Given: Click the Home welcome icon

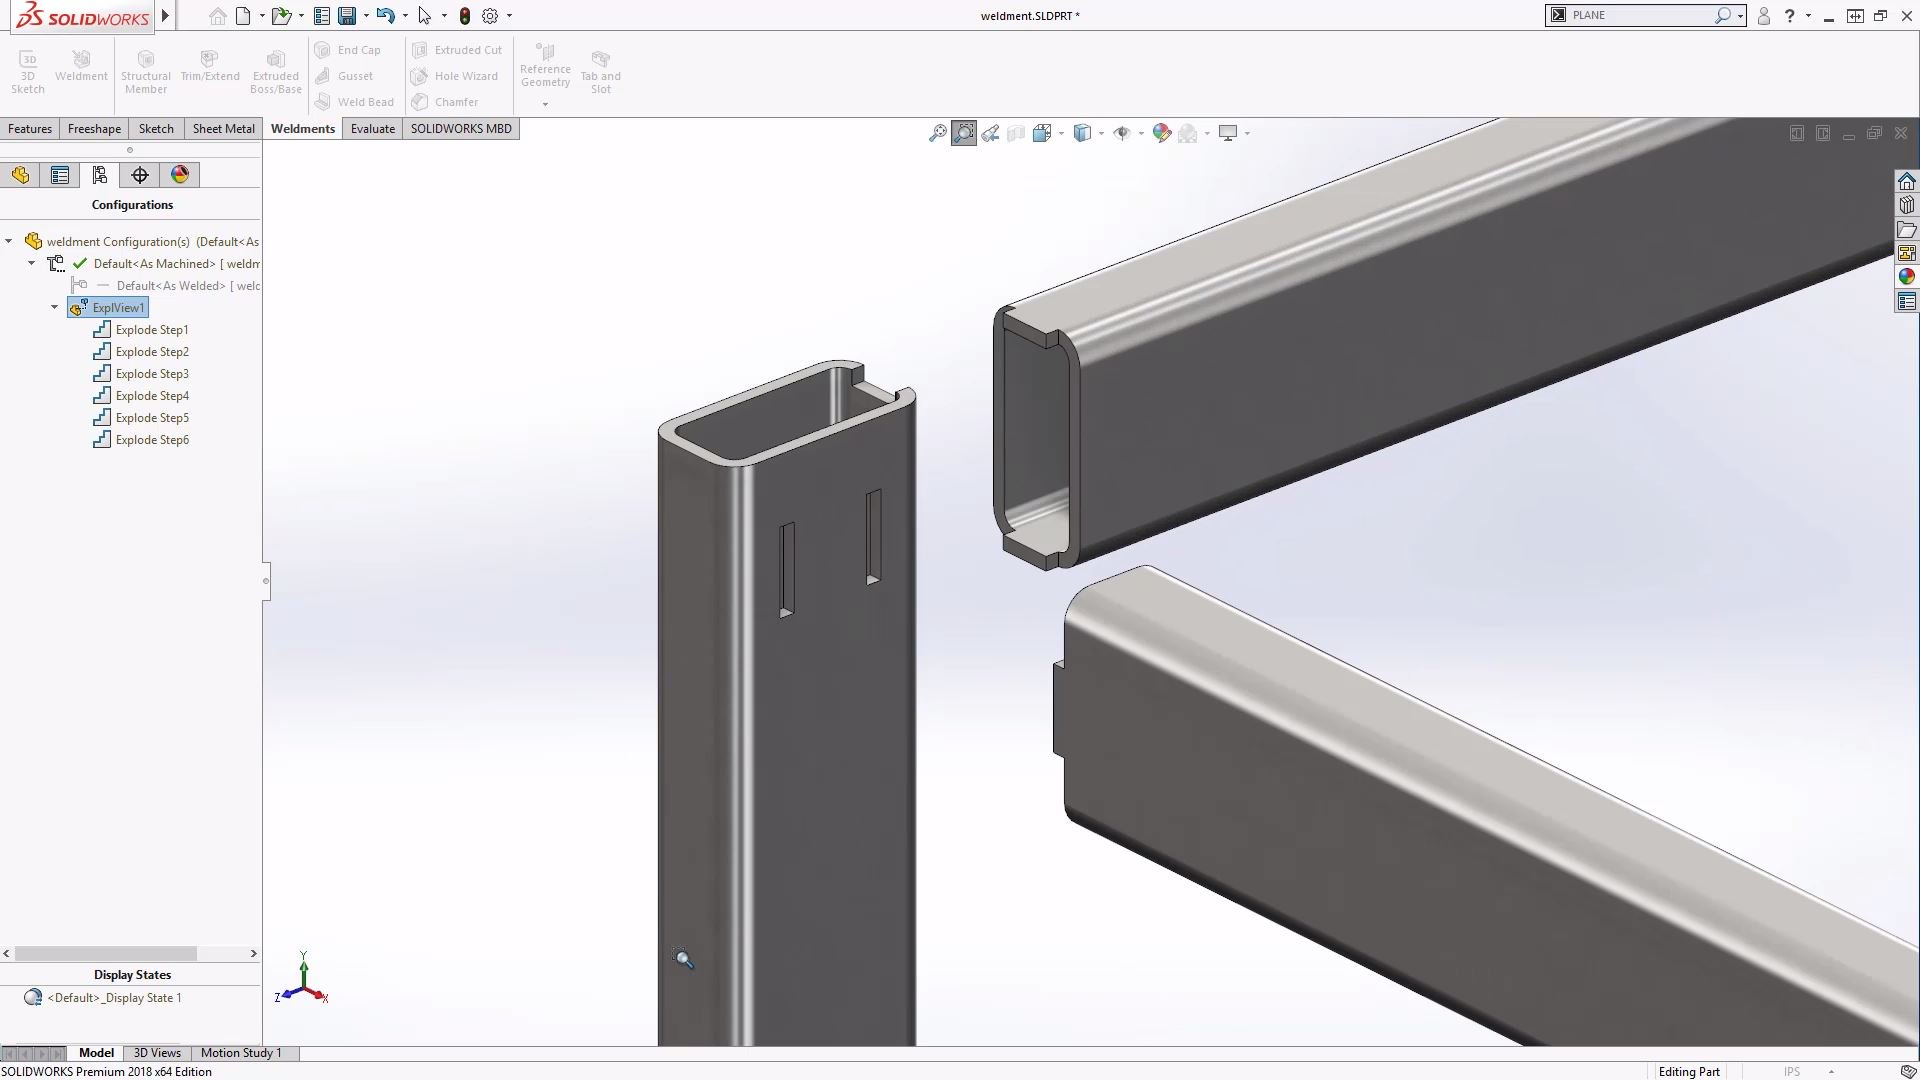Looking at the screenshot, I should tap(217, 16).
